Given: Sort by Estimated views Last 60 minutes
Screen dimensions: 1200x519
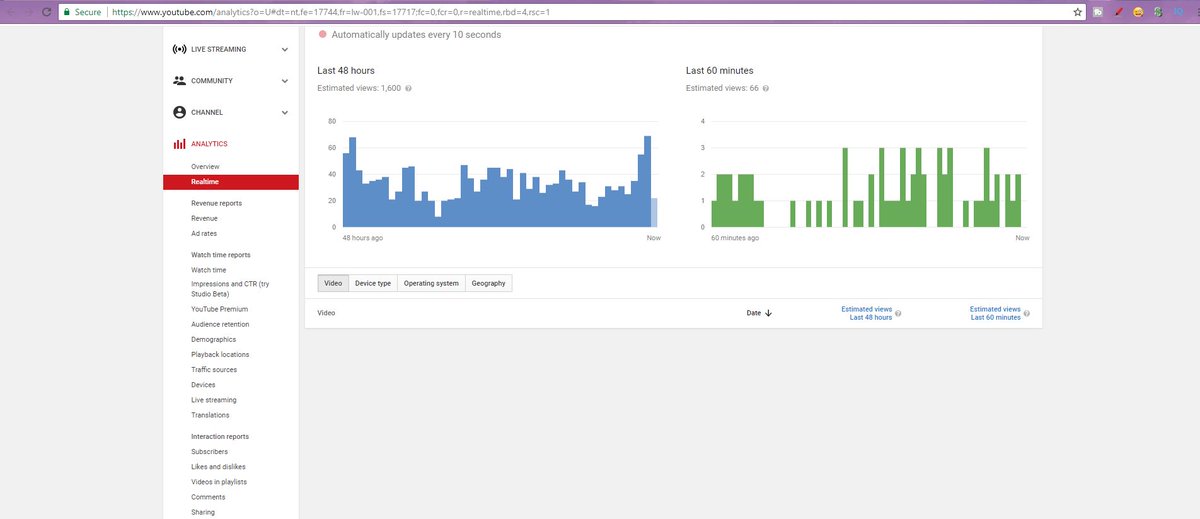Looking at the screenshot, I should tap(995, 313).
